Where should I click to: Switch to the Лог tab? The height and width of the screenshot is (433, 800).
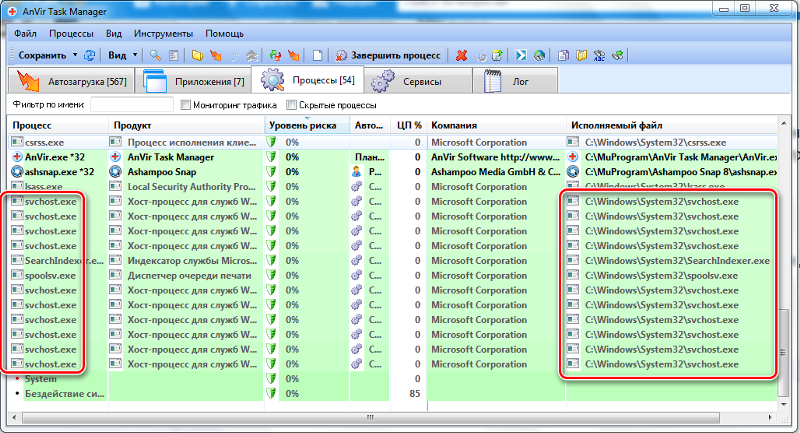tap(515, 81)
